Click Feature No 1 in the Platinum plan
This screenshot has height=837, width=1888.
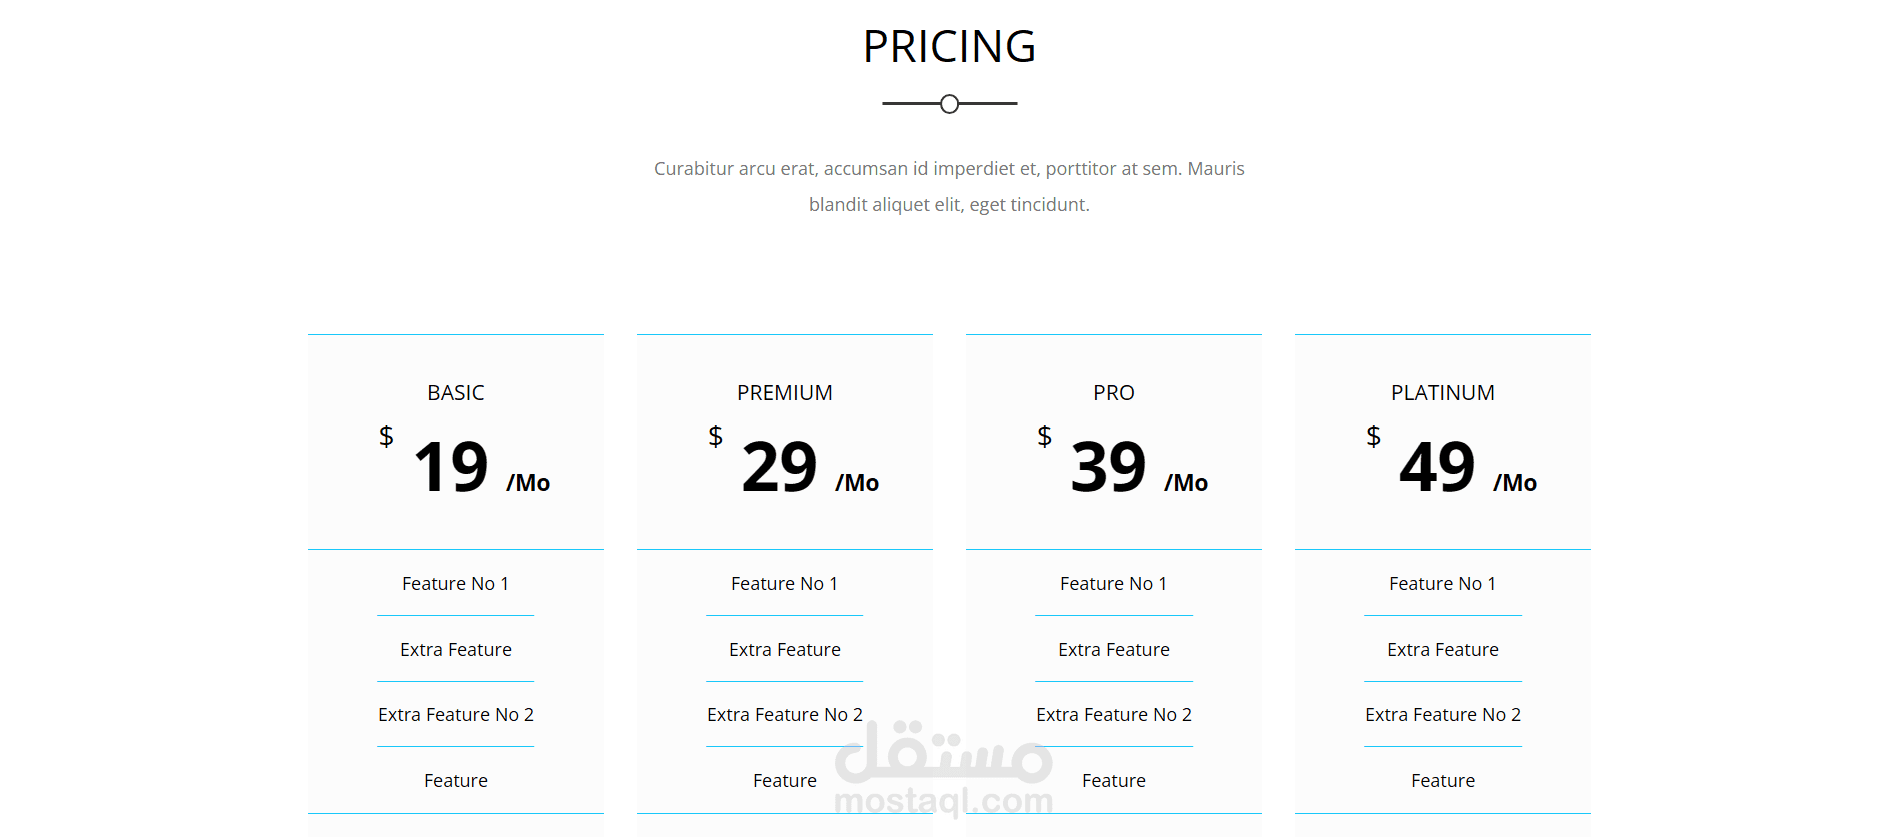click(1442, 584)
